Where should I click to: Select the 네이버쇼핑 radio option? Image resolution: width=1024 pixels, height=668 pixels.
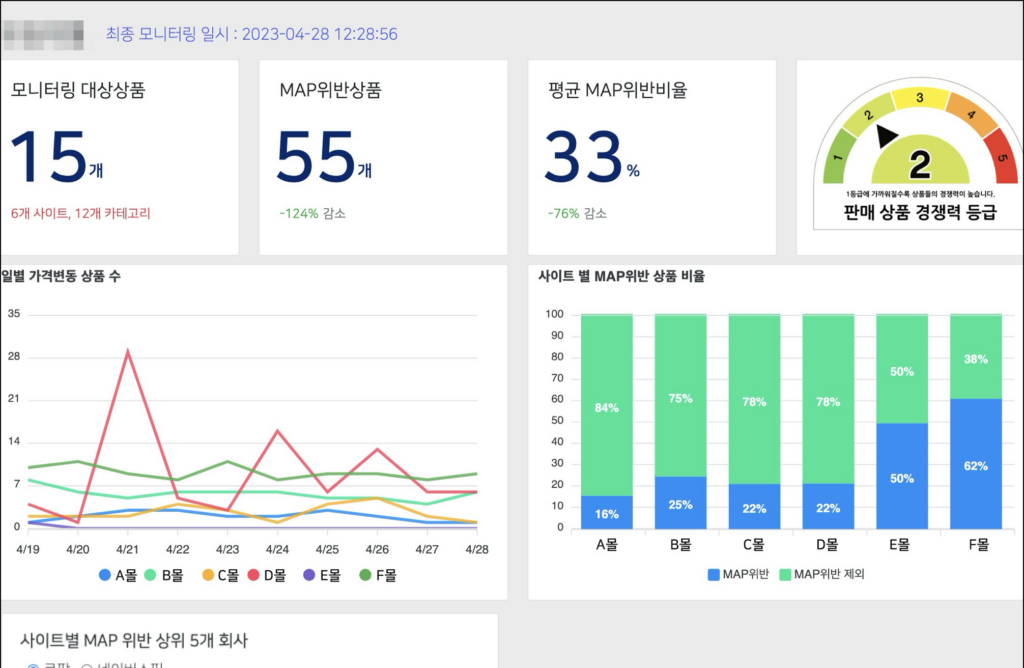tap(87, 664)
